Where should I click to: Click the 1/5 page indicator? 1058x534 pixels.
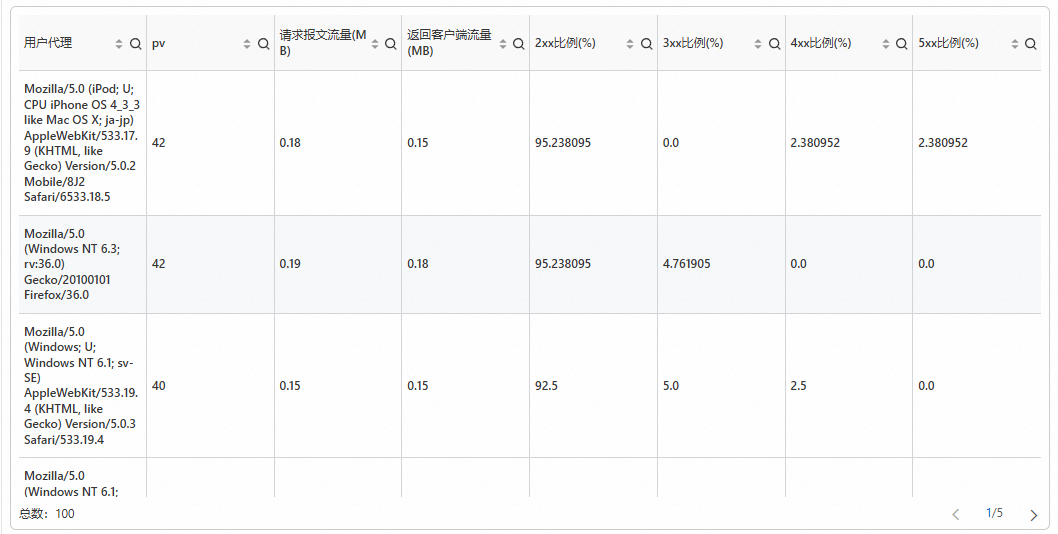tap(995, 513)
